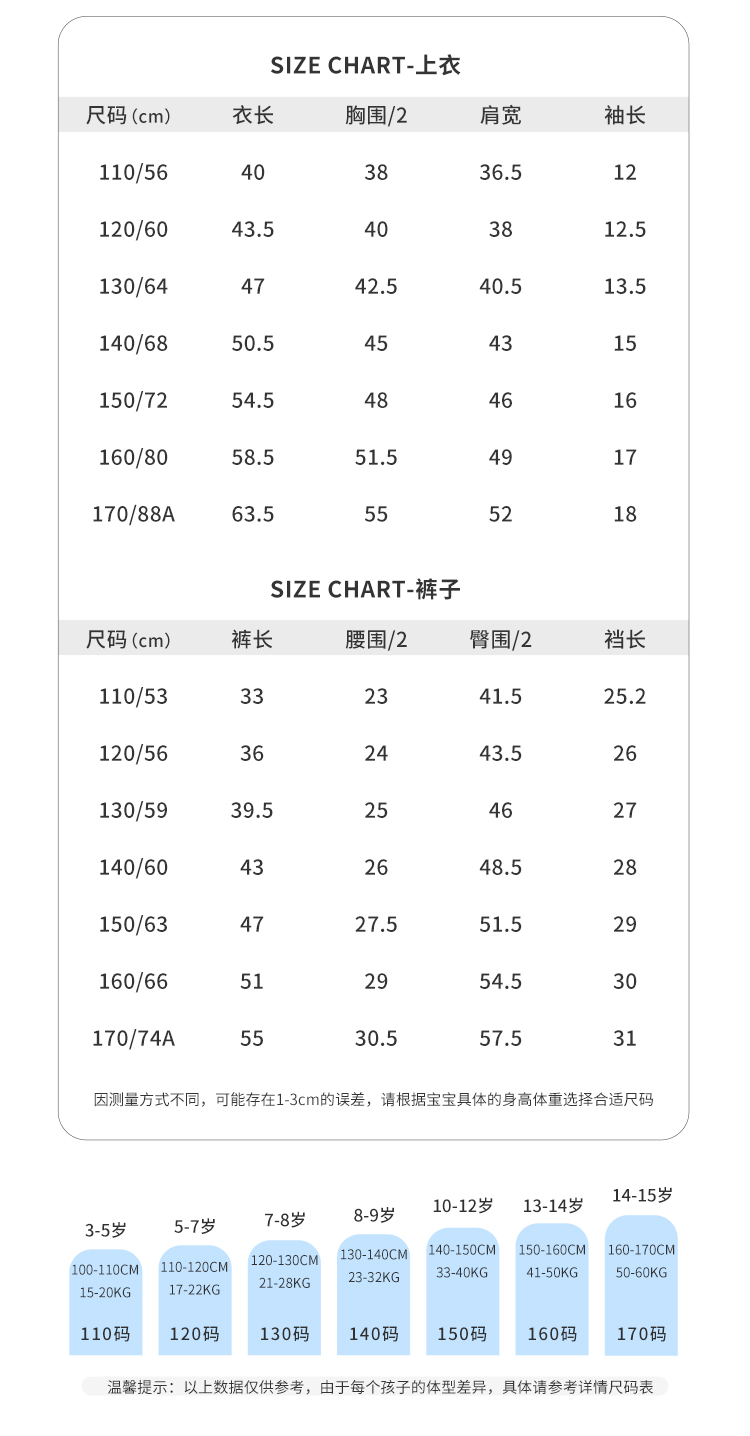
Task: Click the 腰围/2 column header
Action: [376, 639]
